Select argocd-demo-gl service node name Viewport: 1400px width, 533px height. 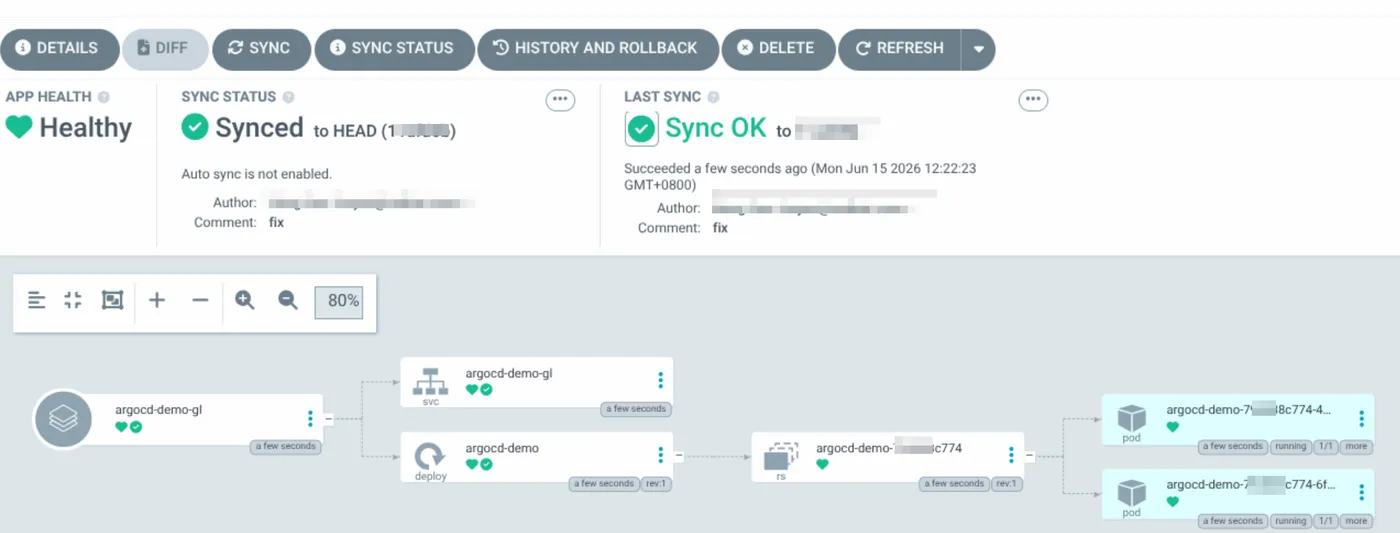tap(509, 374)
